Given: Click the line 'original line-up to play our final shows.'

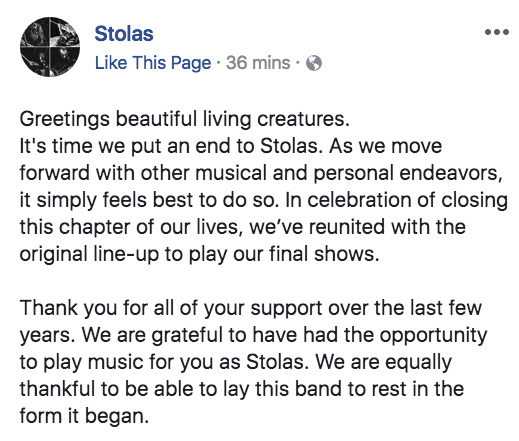Looking at the screenshot, I should [x=199, y=254].
